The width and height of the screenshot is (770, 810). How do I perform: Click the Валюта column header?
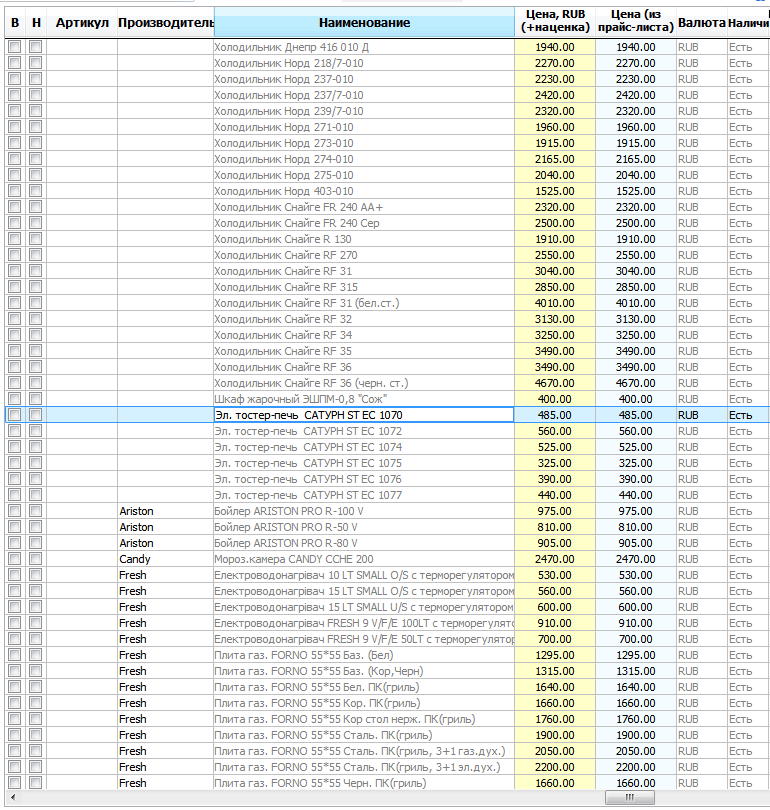702,23
